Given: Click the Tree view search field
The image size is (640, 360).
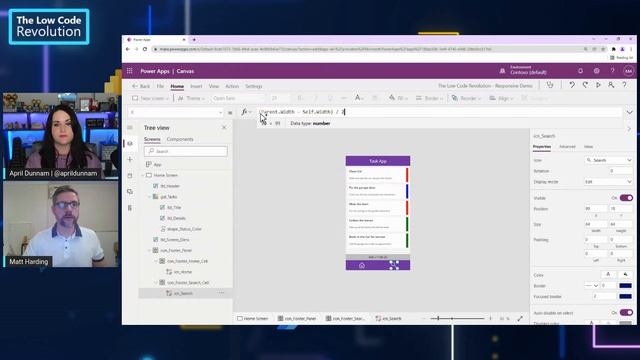Looking at the screenshot, I should coord(186,151).
